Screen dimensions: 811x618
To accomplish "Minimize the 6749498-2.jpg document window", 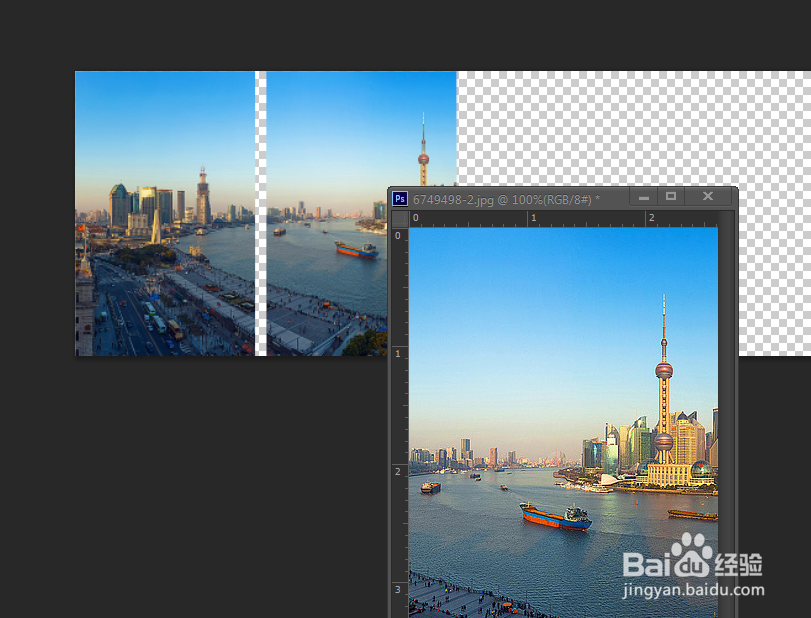I will click(x=643, y=196).
